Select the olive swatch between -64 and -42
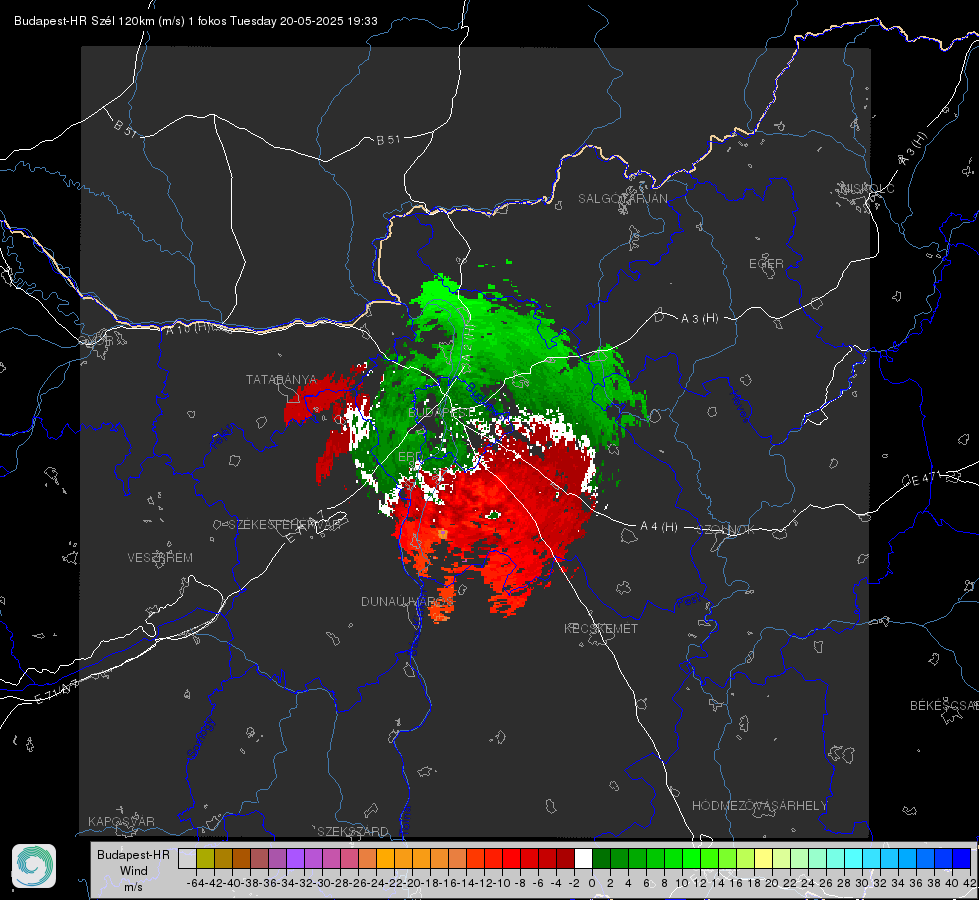This screenshot has height=900, width=979. (x=205, y=858)
